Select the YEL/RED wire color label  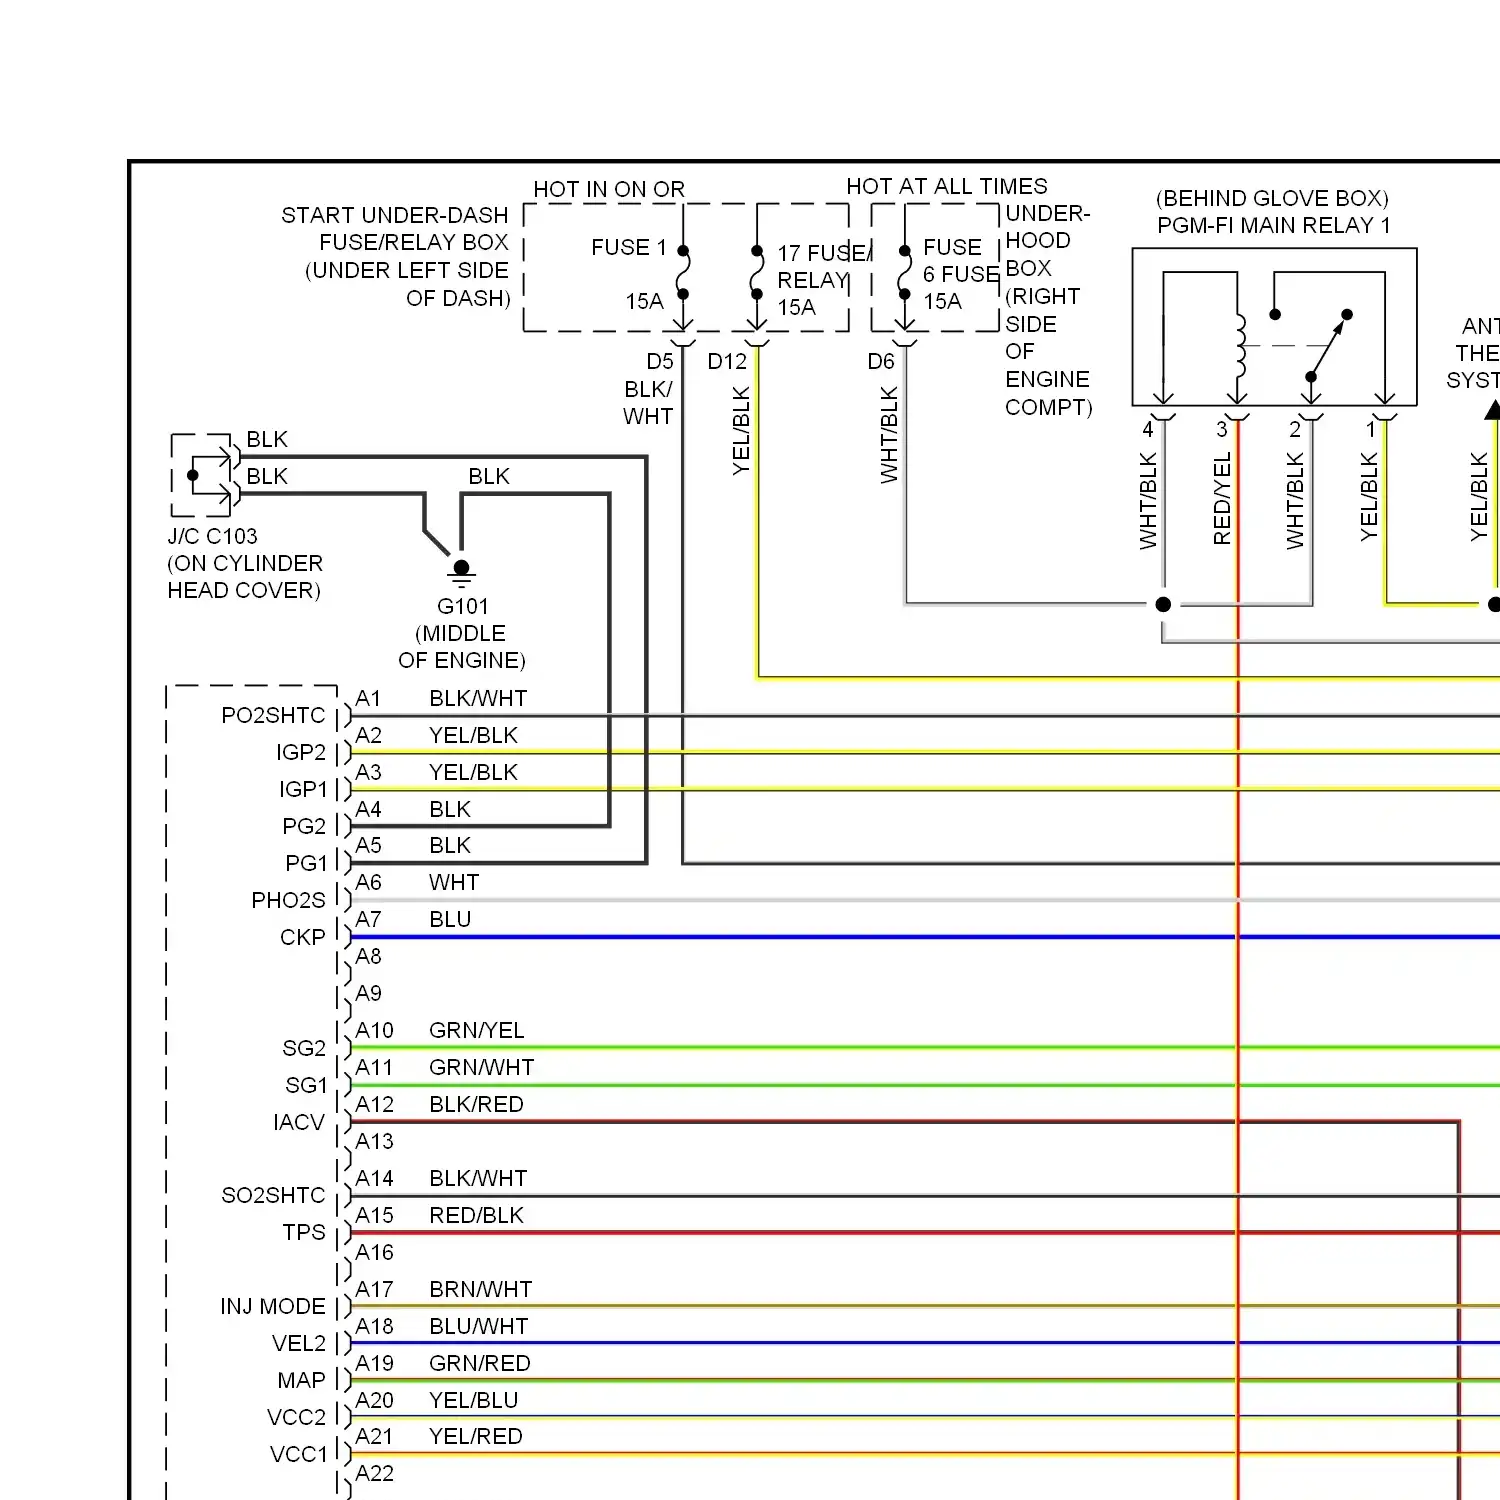(x=476, y=1436)
